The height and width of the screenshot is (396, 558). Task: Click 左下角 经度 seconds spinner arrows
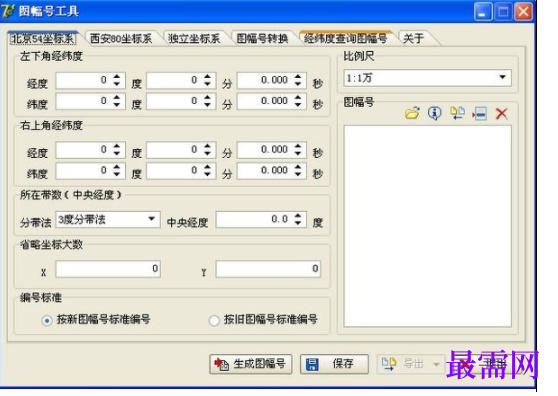pyautogui.click(x=298, y=80)
